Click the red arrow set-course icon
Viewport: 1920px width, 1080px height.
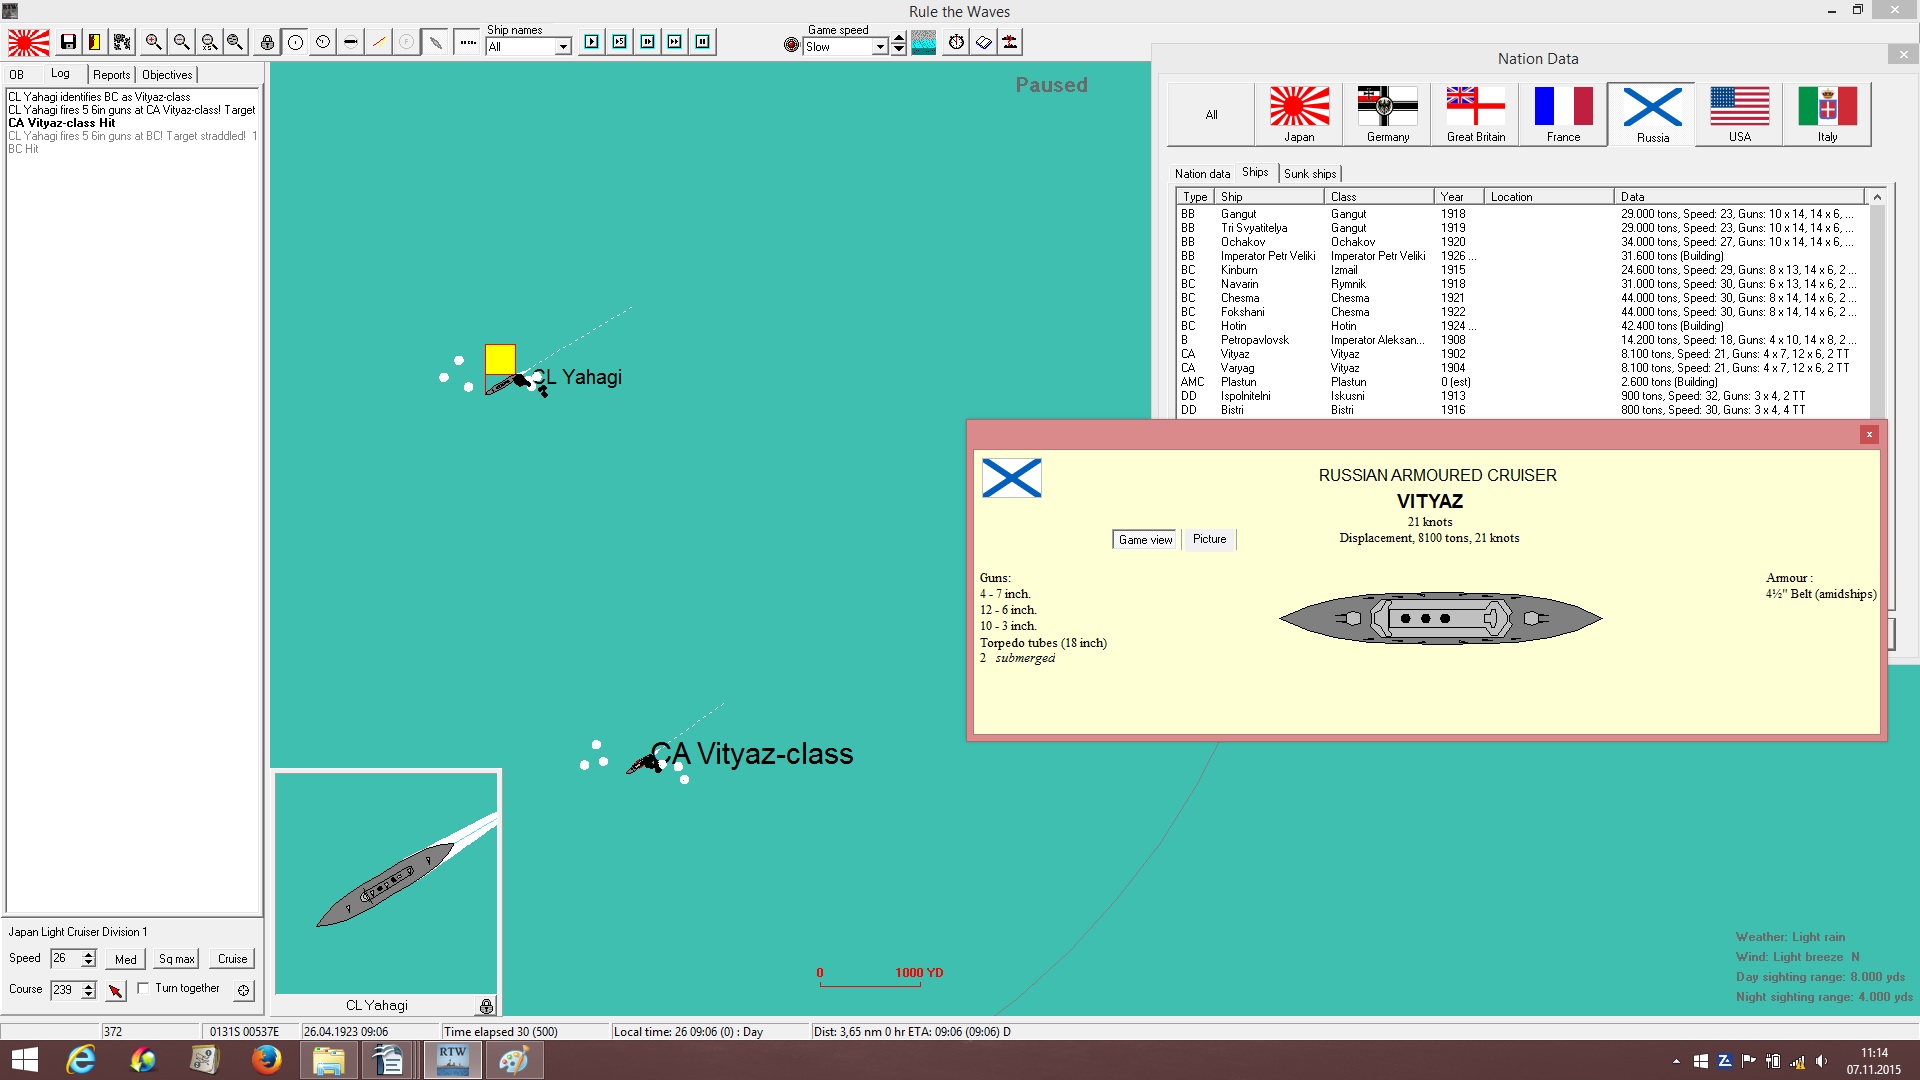coord(115,990)
